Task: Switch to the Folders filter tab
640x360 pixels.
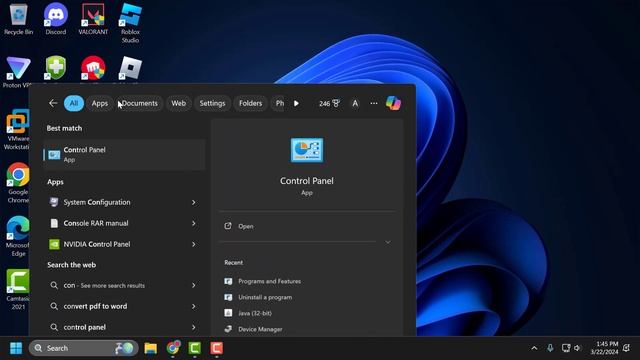Action: click(250, 103)
